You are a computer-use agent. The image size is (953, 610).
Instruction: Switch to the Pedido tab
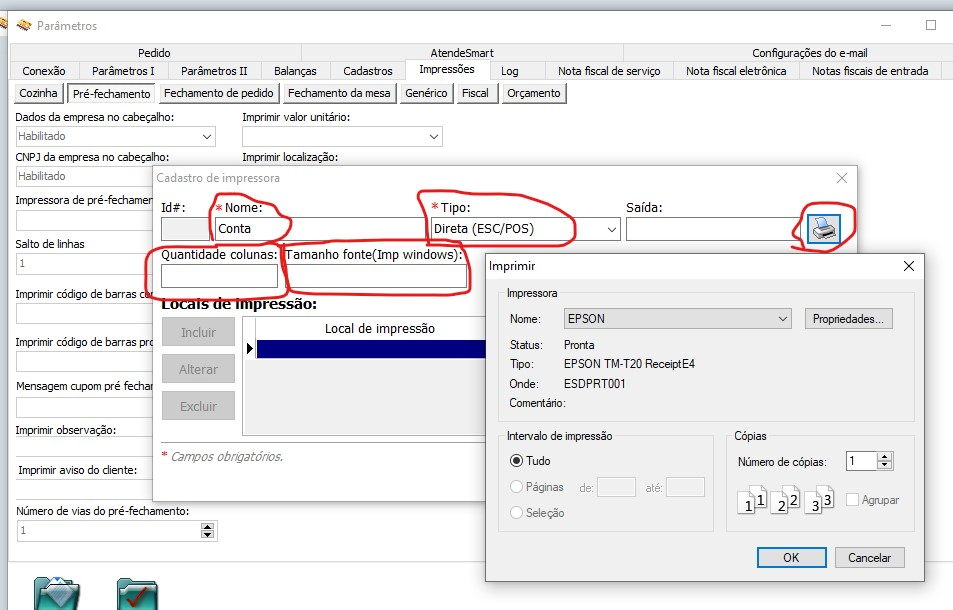click(154, 53)
